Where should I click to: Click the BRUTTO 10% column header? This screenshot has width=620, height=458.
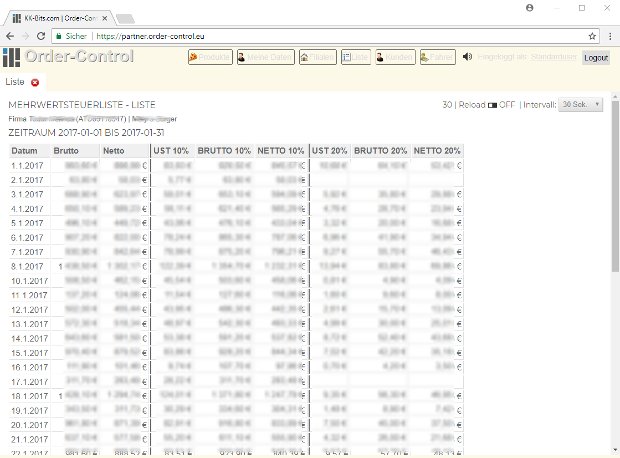[x=224, y=151]
